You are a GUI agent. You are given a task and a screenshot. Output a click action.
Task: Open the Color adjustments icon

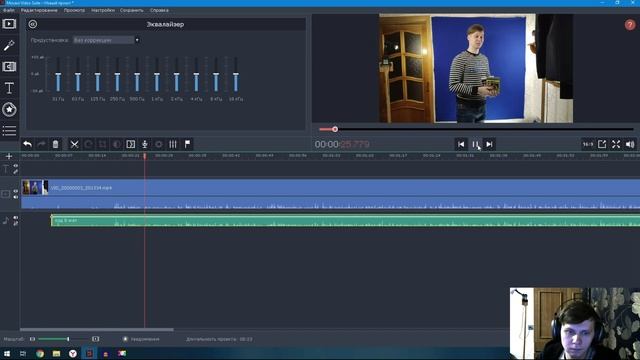tap(116, 144)
